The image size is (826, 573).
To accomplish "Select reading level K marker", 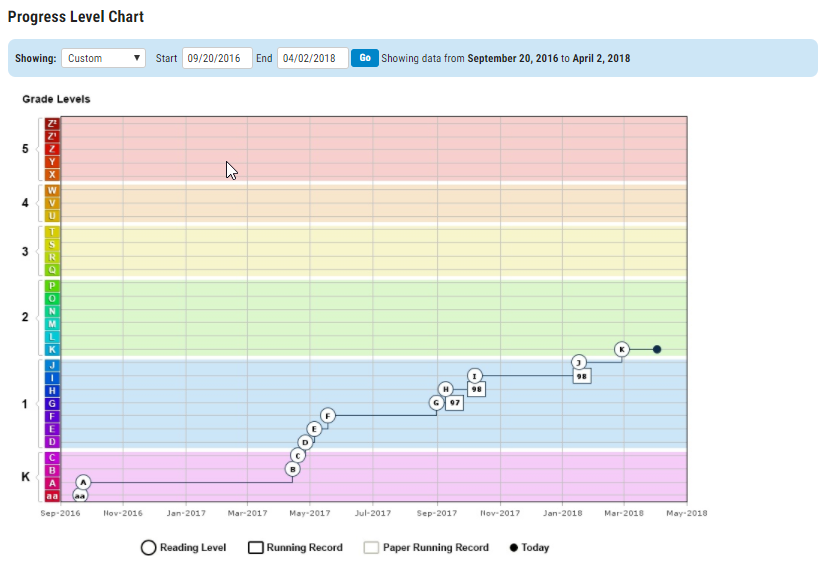I will (x=622, y=349).
